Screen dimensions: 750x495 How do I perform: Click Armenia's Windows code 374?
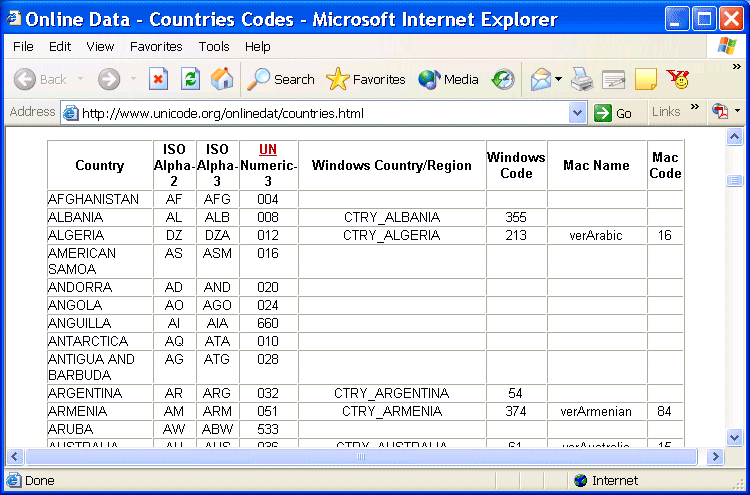516,411
